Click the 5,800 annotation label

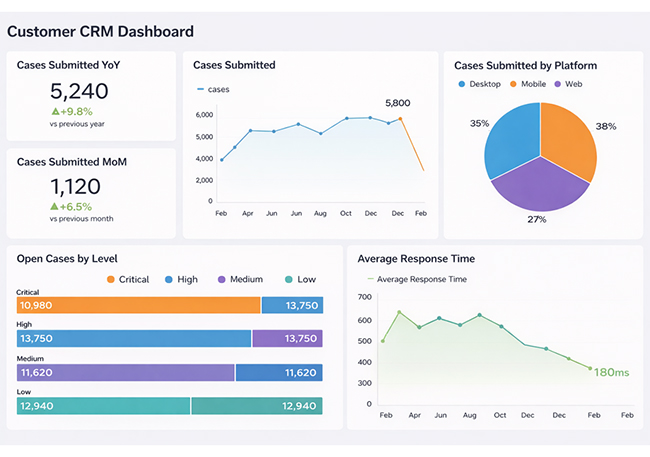pyautogui.click(x=398, y=103)
